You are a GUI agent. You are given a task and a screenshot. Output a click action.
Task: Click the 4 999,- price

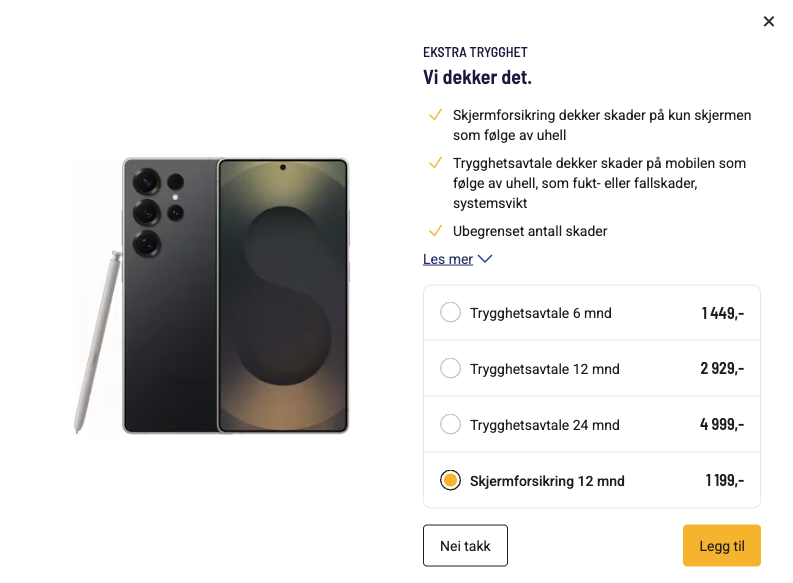pyautogui.click(x=722, y=425)
